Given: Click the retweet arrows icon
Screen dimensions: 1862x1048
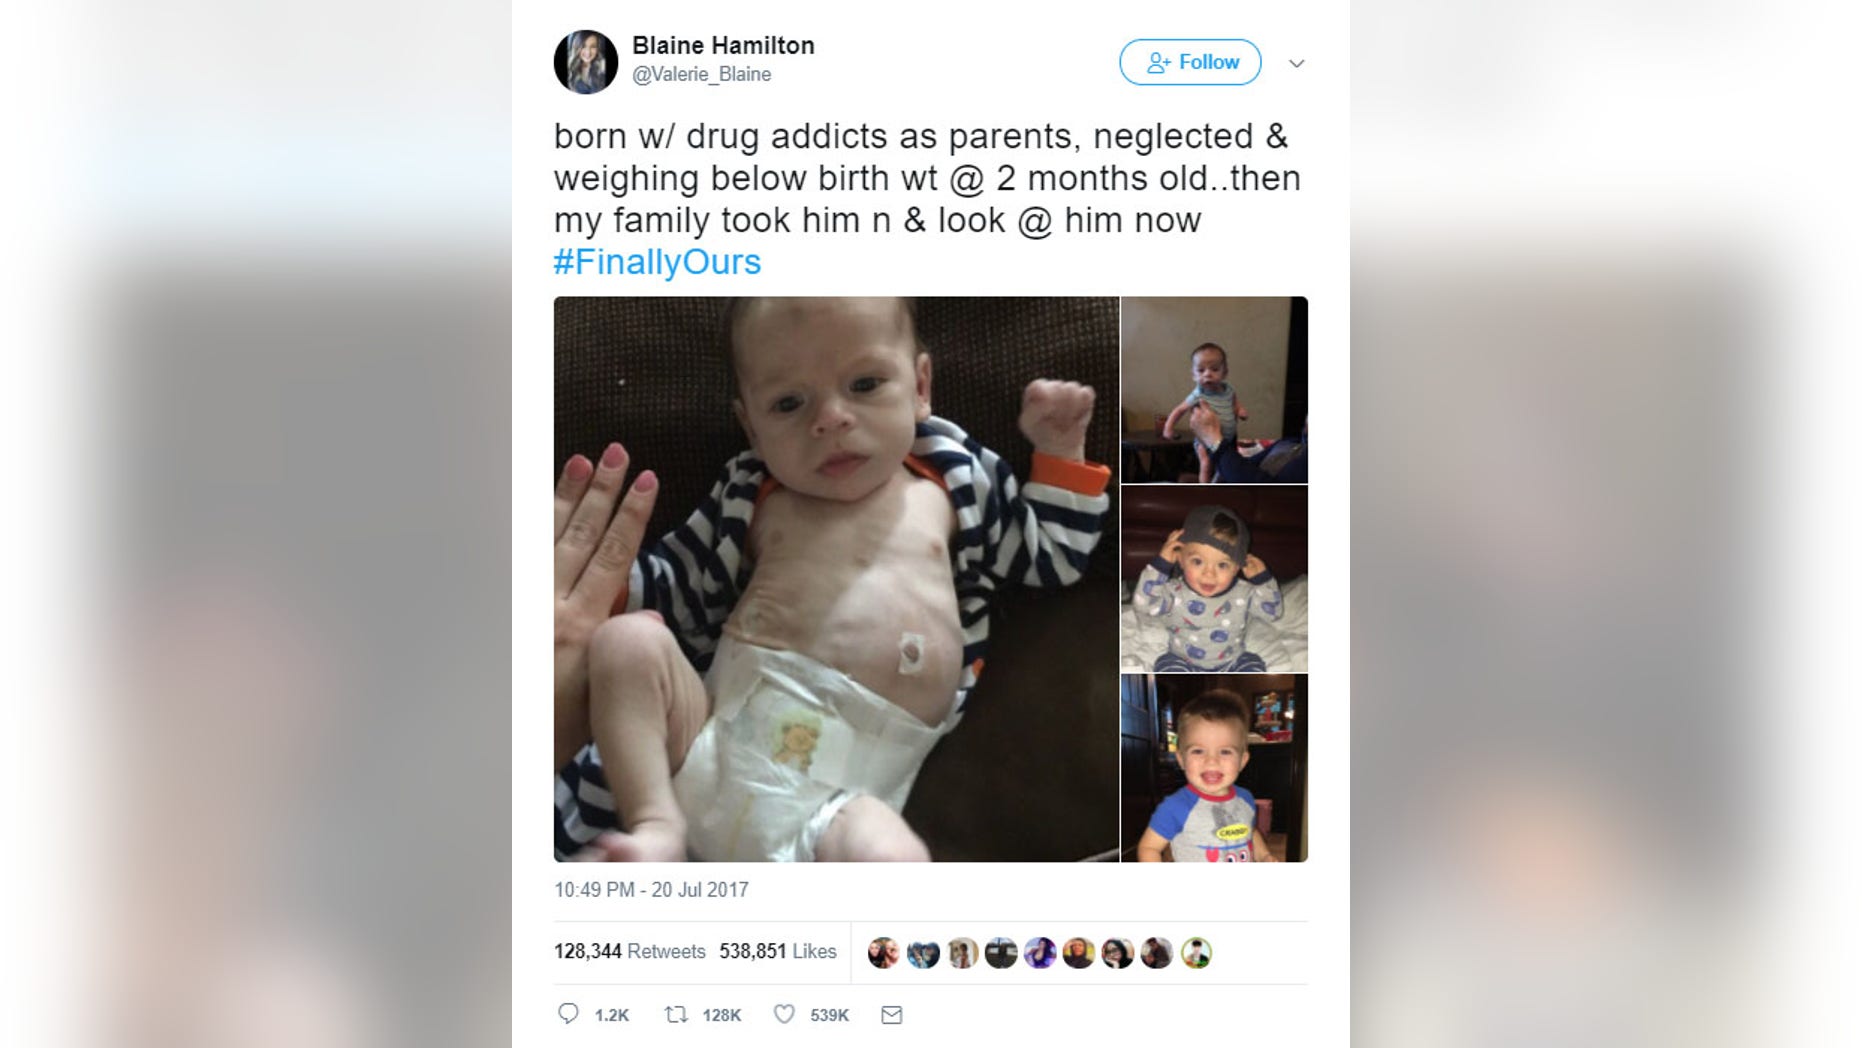Looking at the screenshot, I should coord(676,1014).
